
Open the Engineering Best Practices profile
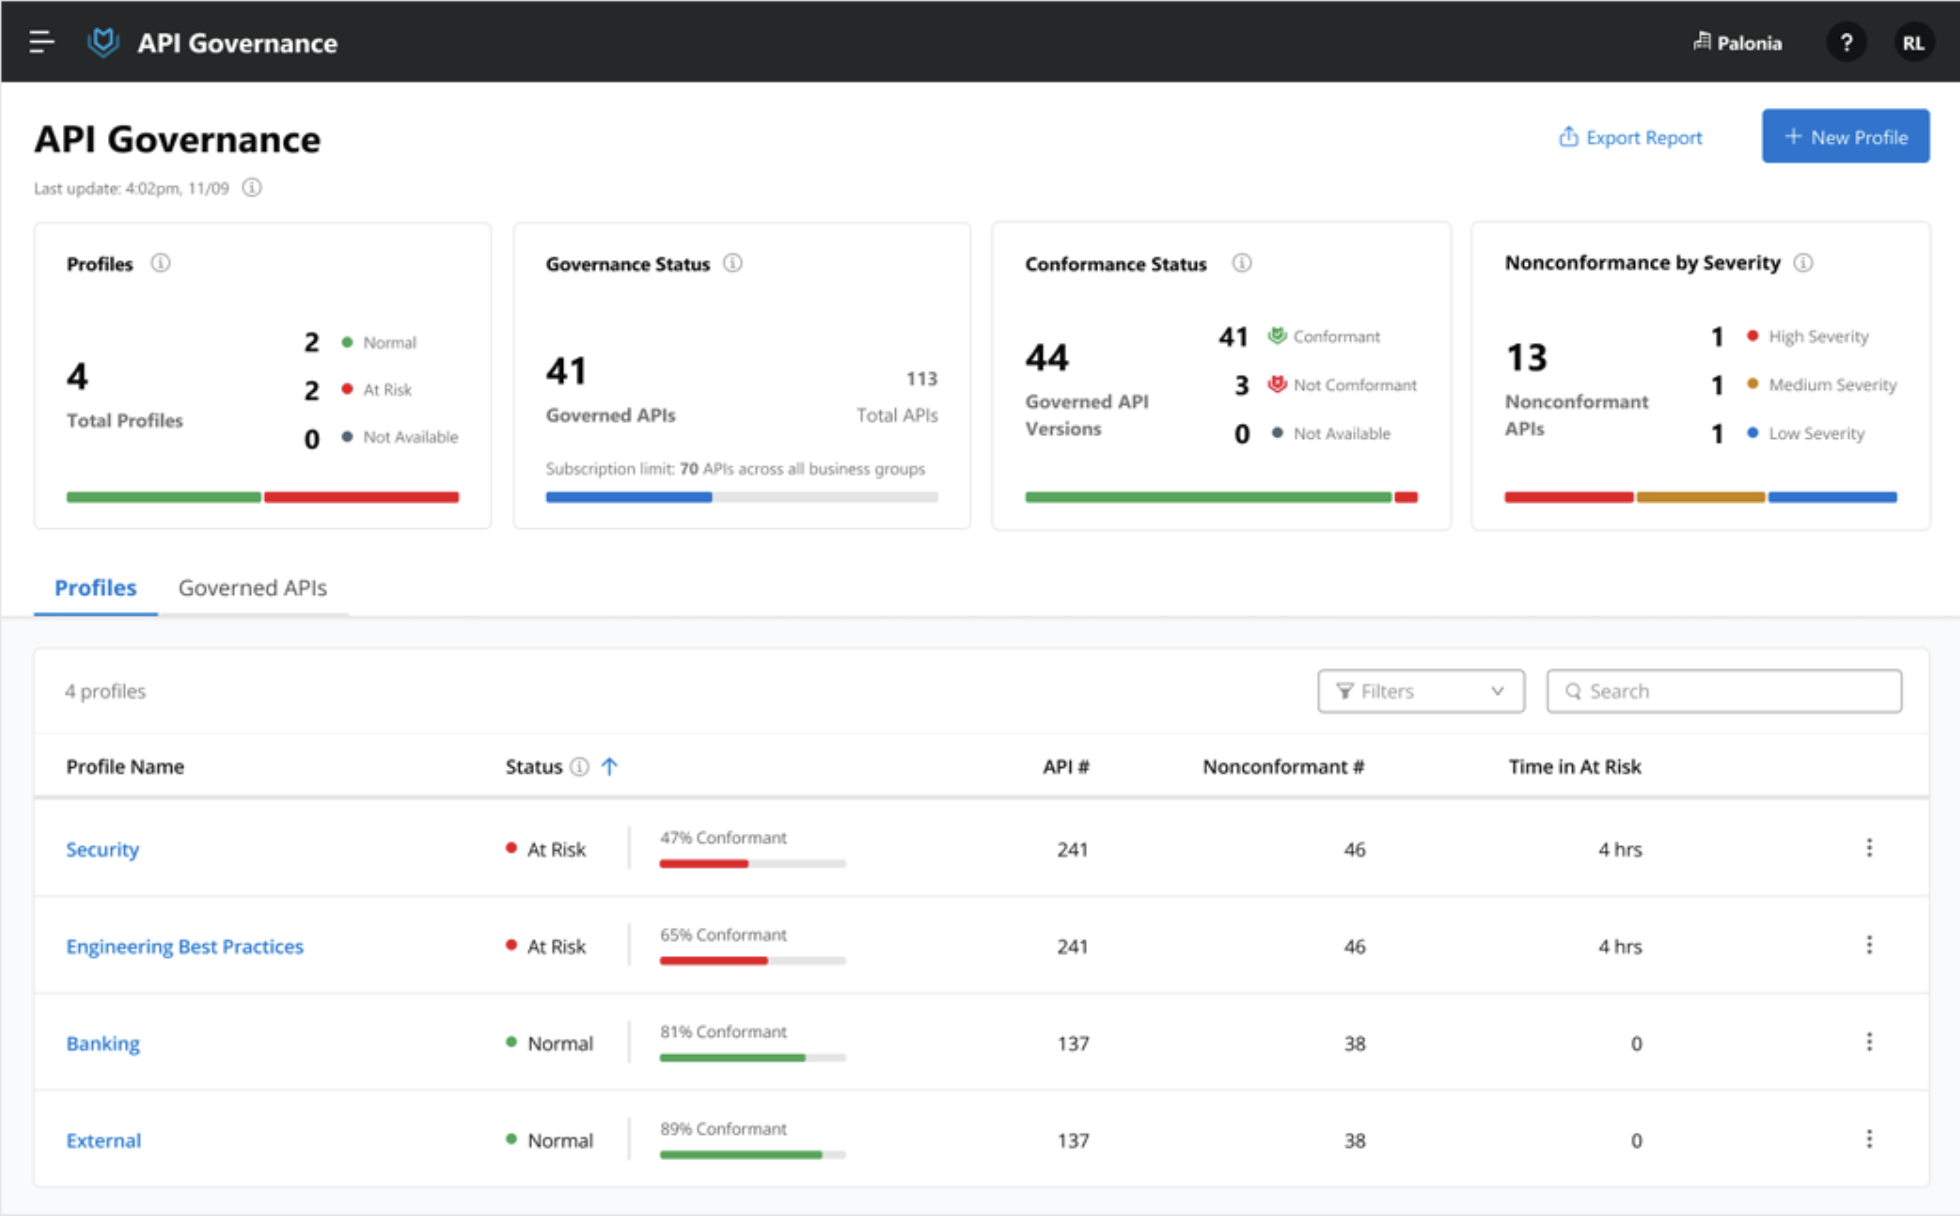tap(184, 946)
